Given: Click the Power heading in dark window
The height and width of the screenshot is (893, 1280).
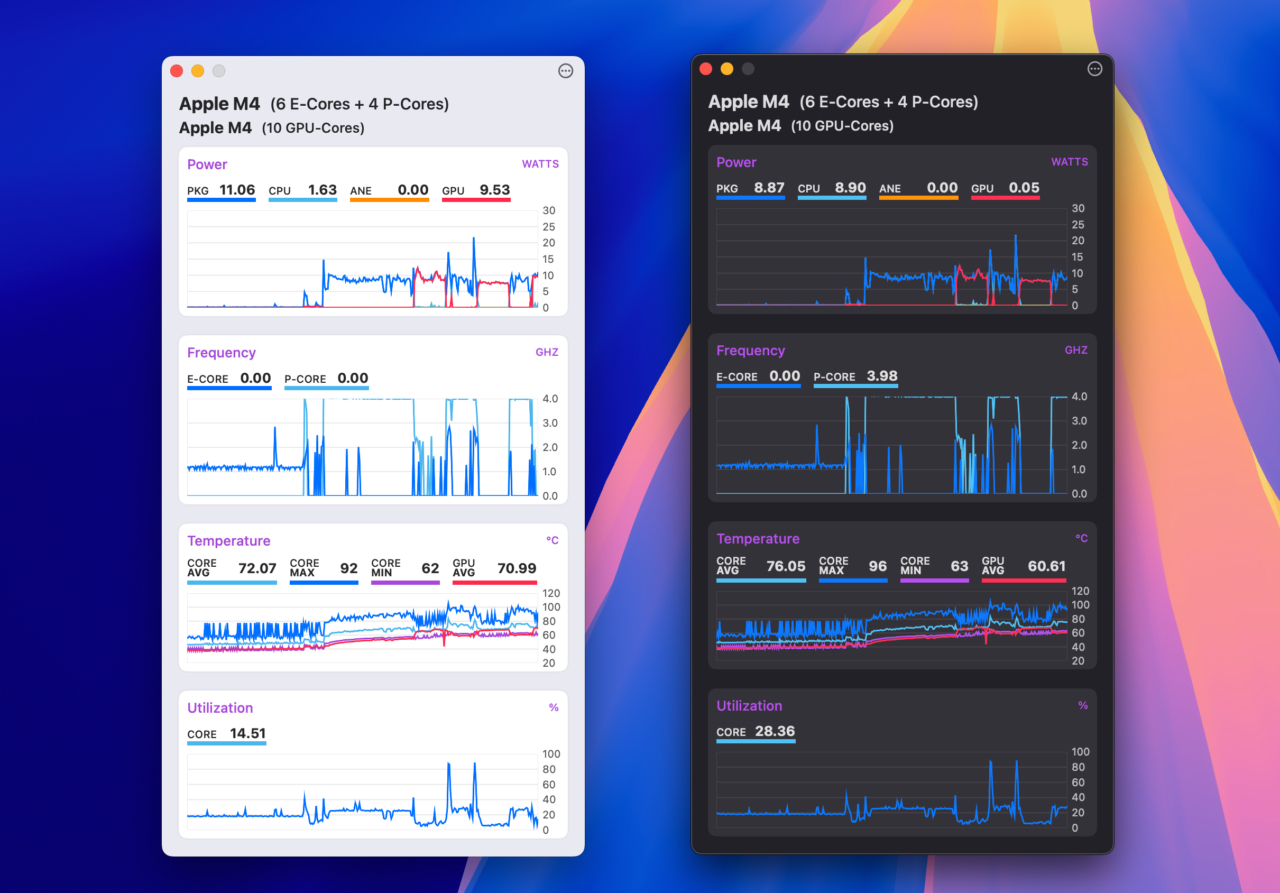Looking at the screenshot, I should 736,162.
